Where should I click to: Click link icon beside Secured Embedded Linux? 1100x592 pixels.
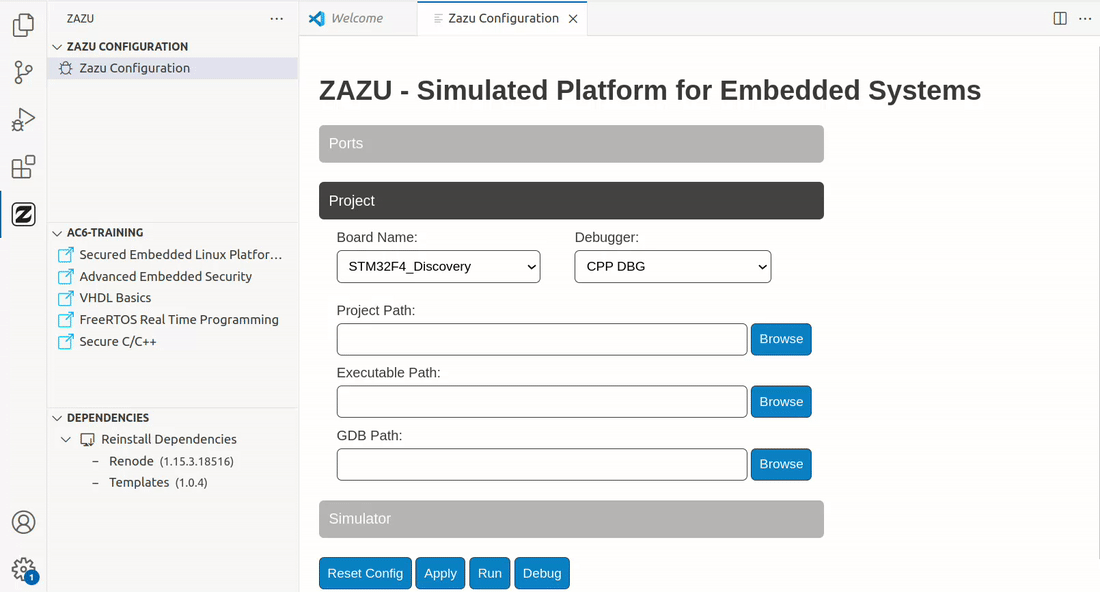coord(65,255)
